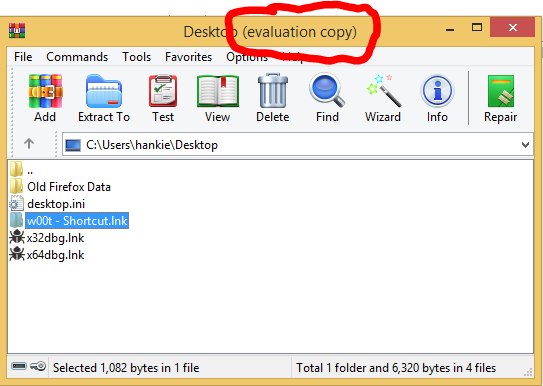Open the Find magnifier tool

click(327, 91)
